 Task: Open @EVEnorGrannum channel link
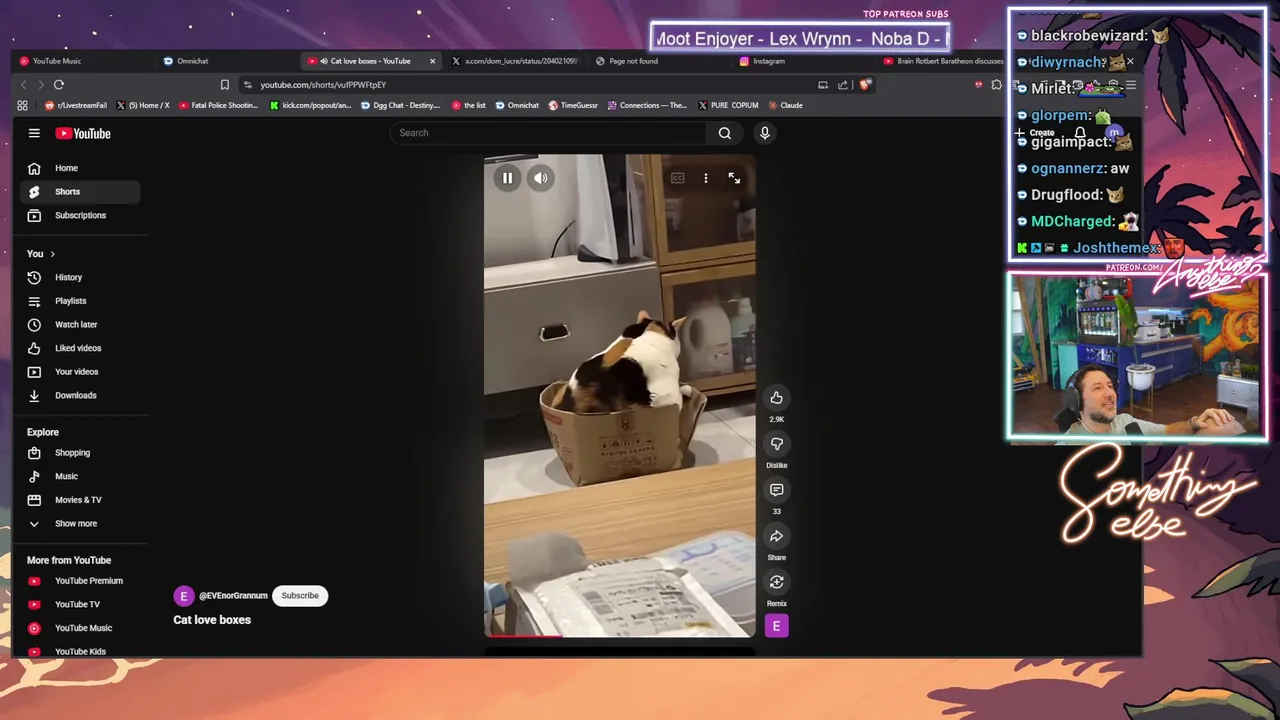[233, 596]
